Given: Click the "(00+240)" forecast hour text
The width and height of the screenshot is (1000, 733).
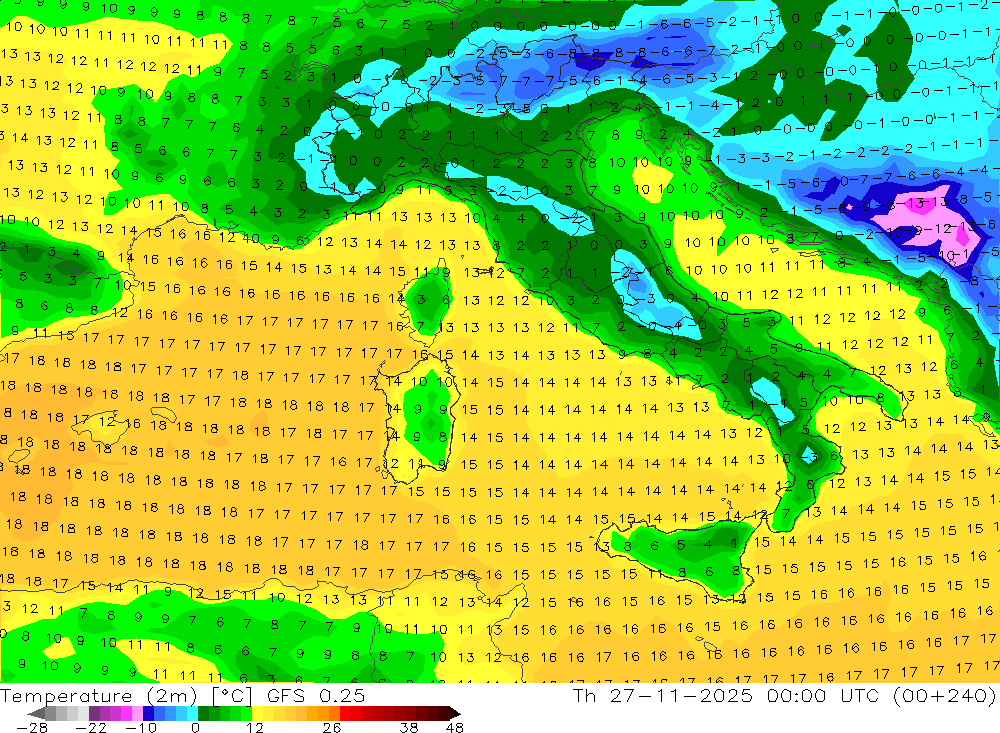Looking at the screenshot, I should click(944, 695).
